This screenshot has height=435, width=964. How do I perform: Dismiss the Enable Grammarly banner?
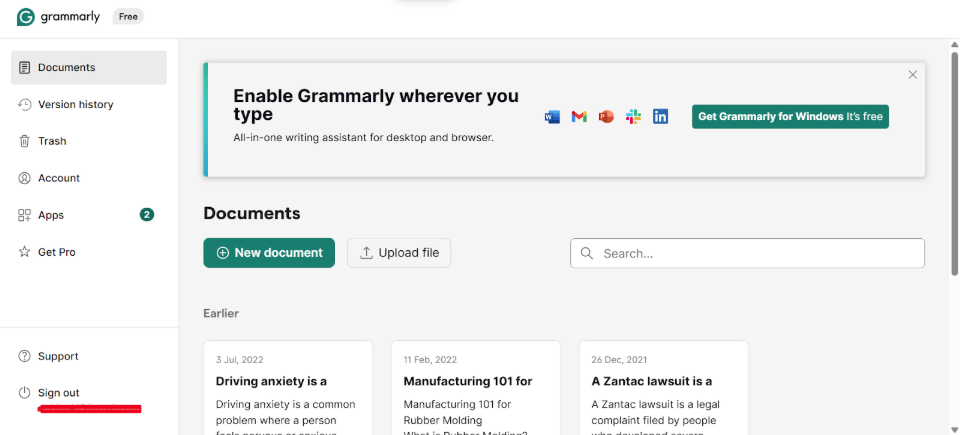tap(913, 75)
